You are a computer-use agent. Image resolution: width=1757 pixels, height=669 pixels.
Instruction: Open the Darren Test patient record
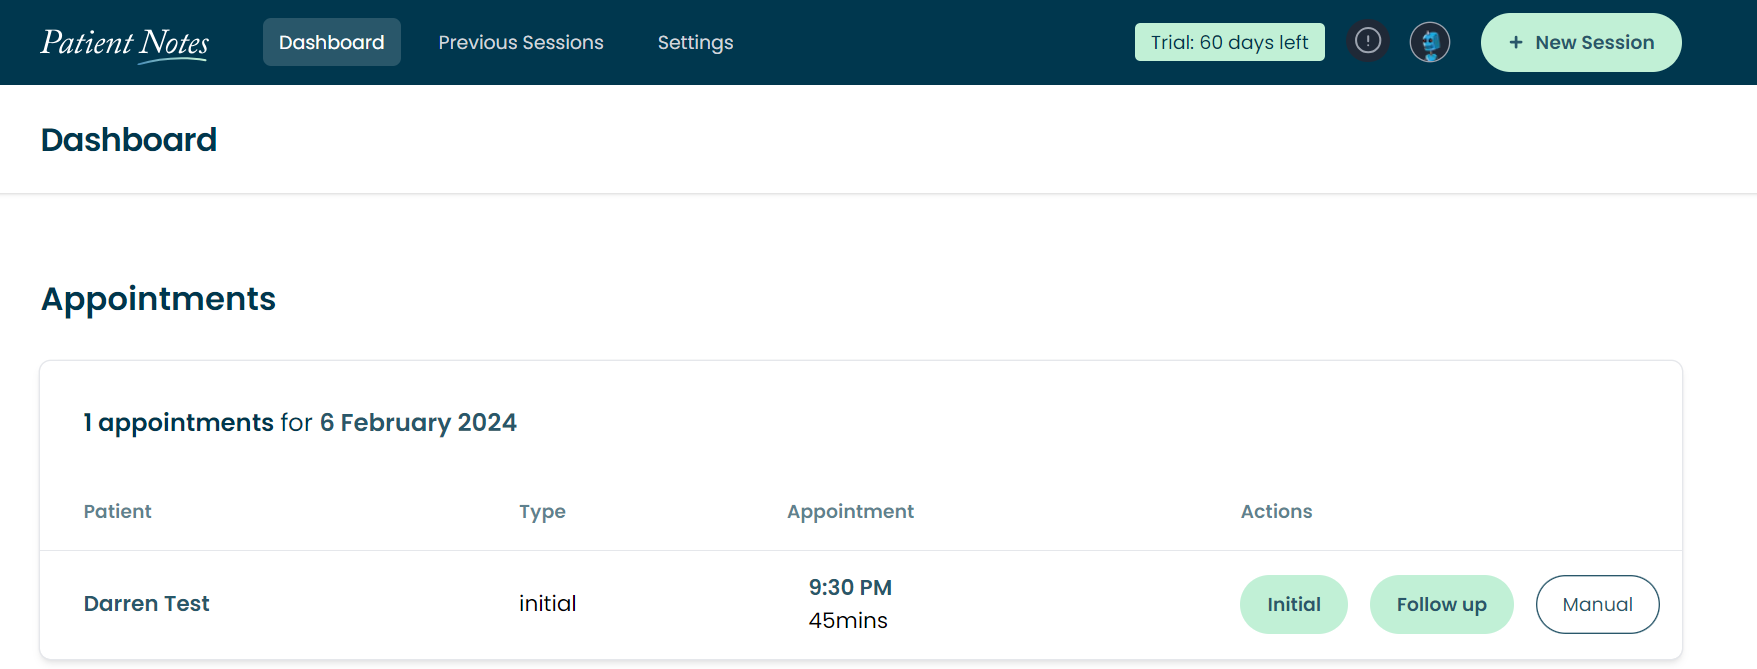(147, 604)
